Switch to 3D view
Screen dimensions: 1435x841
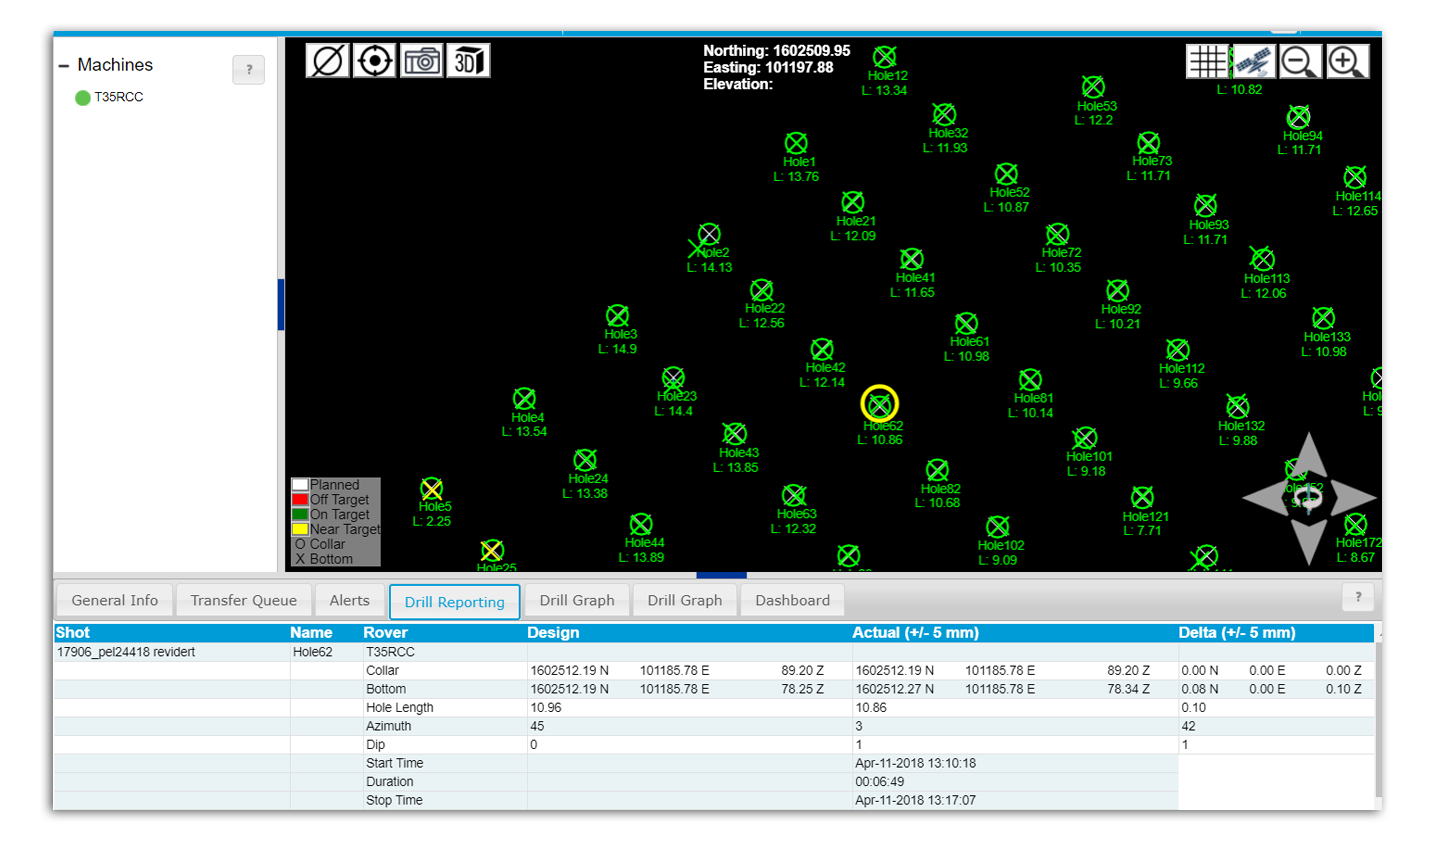(x=469, y=60)
